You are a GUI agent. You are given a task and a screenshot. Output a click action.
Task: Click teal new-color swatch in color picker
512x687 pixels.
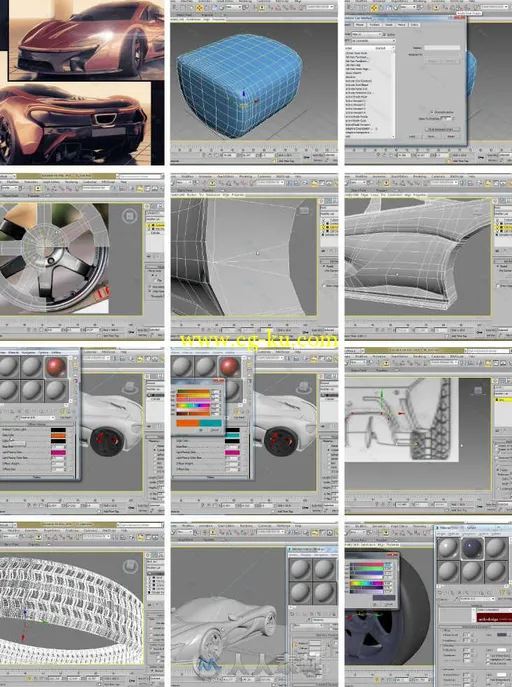point(211,423)
